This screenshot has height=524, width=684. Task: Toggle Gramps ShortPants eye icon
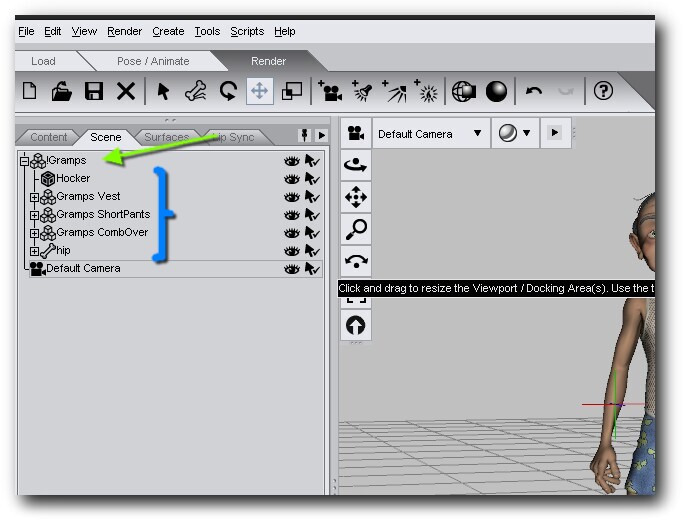(x=291, y=215)
